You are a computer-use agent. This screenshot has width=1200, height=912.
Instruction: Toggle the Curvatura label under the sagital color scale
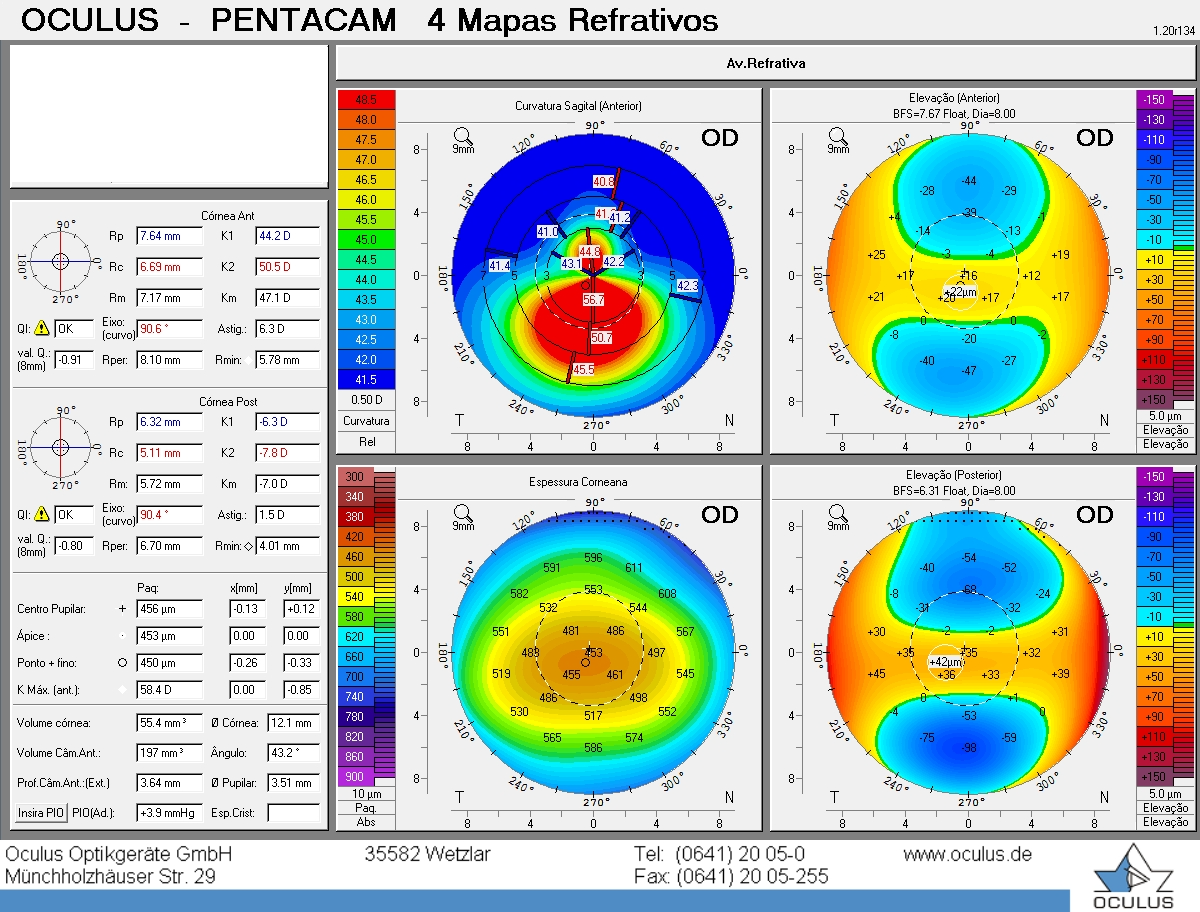pyautogui.click(x=367, y=421)
